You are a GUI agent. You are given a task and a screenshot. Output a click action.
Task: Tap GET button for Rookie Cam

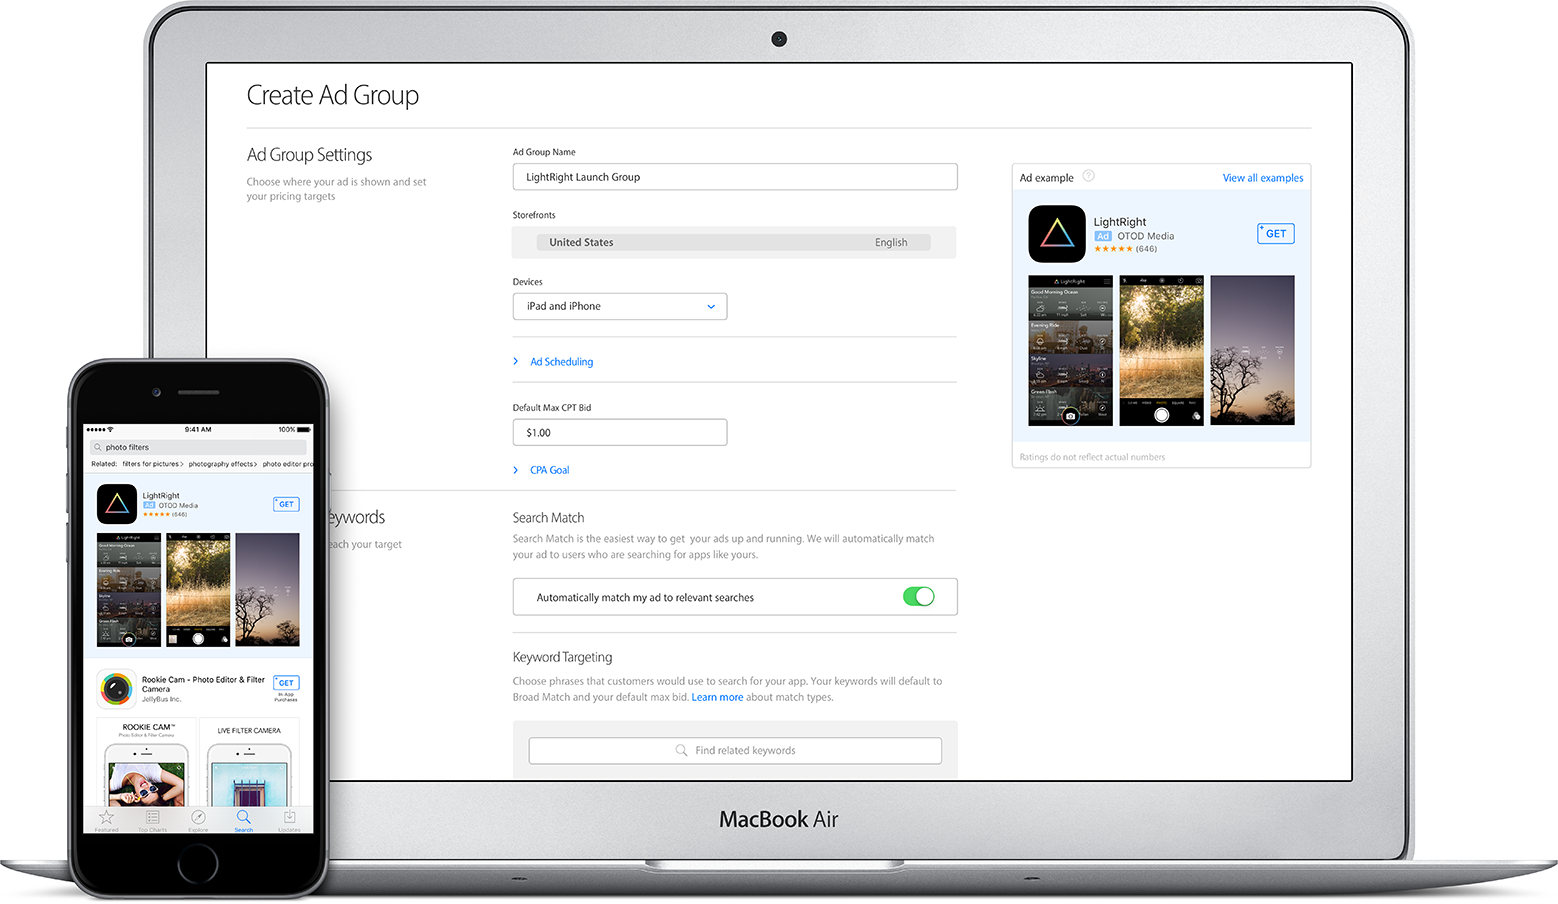click(286, 683)
